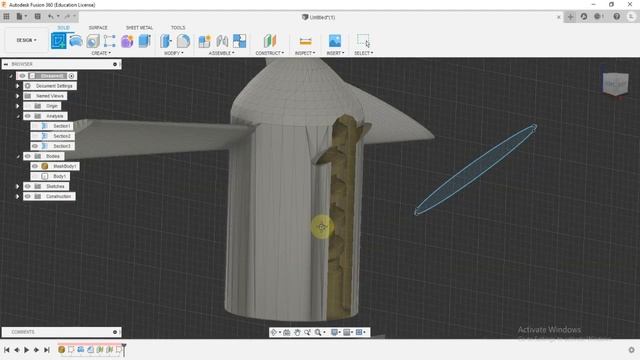The image size is (640, 360).
Task: Click the Save icon in quick access bar
Action: (x=38, y=16)
